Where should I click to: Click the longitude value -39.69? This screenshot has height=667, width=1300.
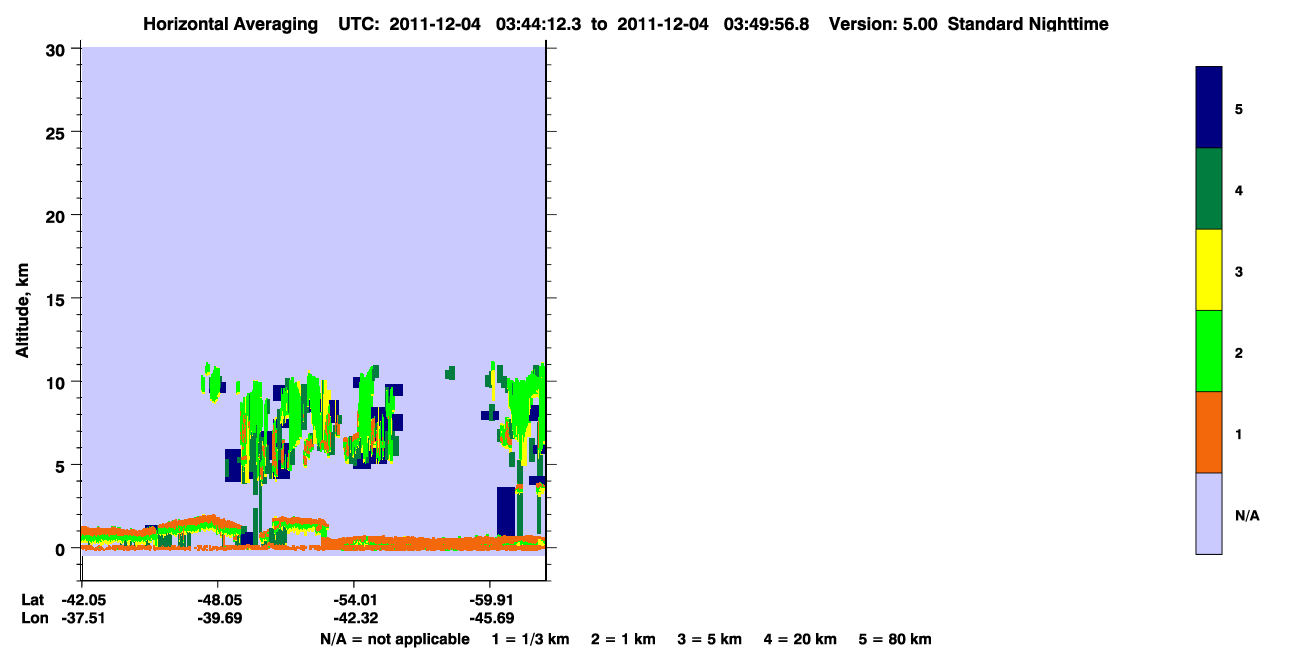218,619
